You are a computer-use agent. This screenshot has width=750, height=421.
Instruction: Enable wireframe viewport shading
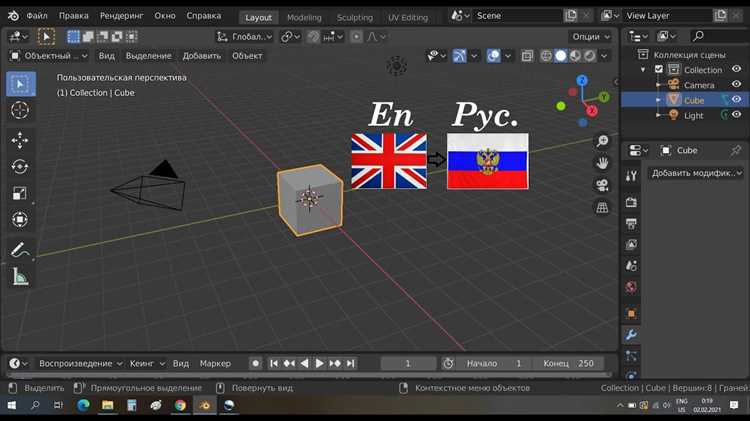click(x=546, y=56)
